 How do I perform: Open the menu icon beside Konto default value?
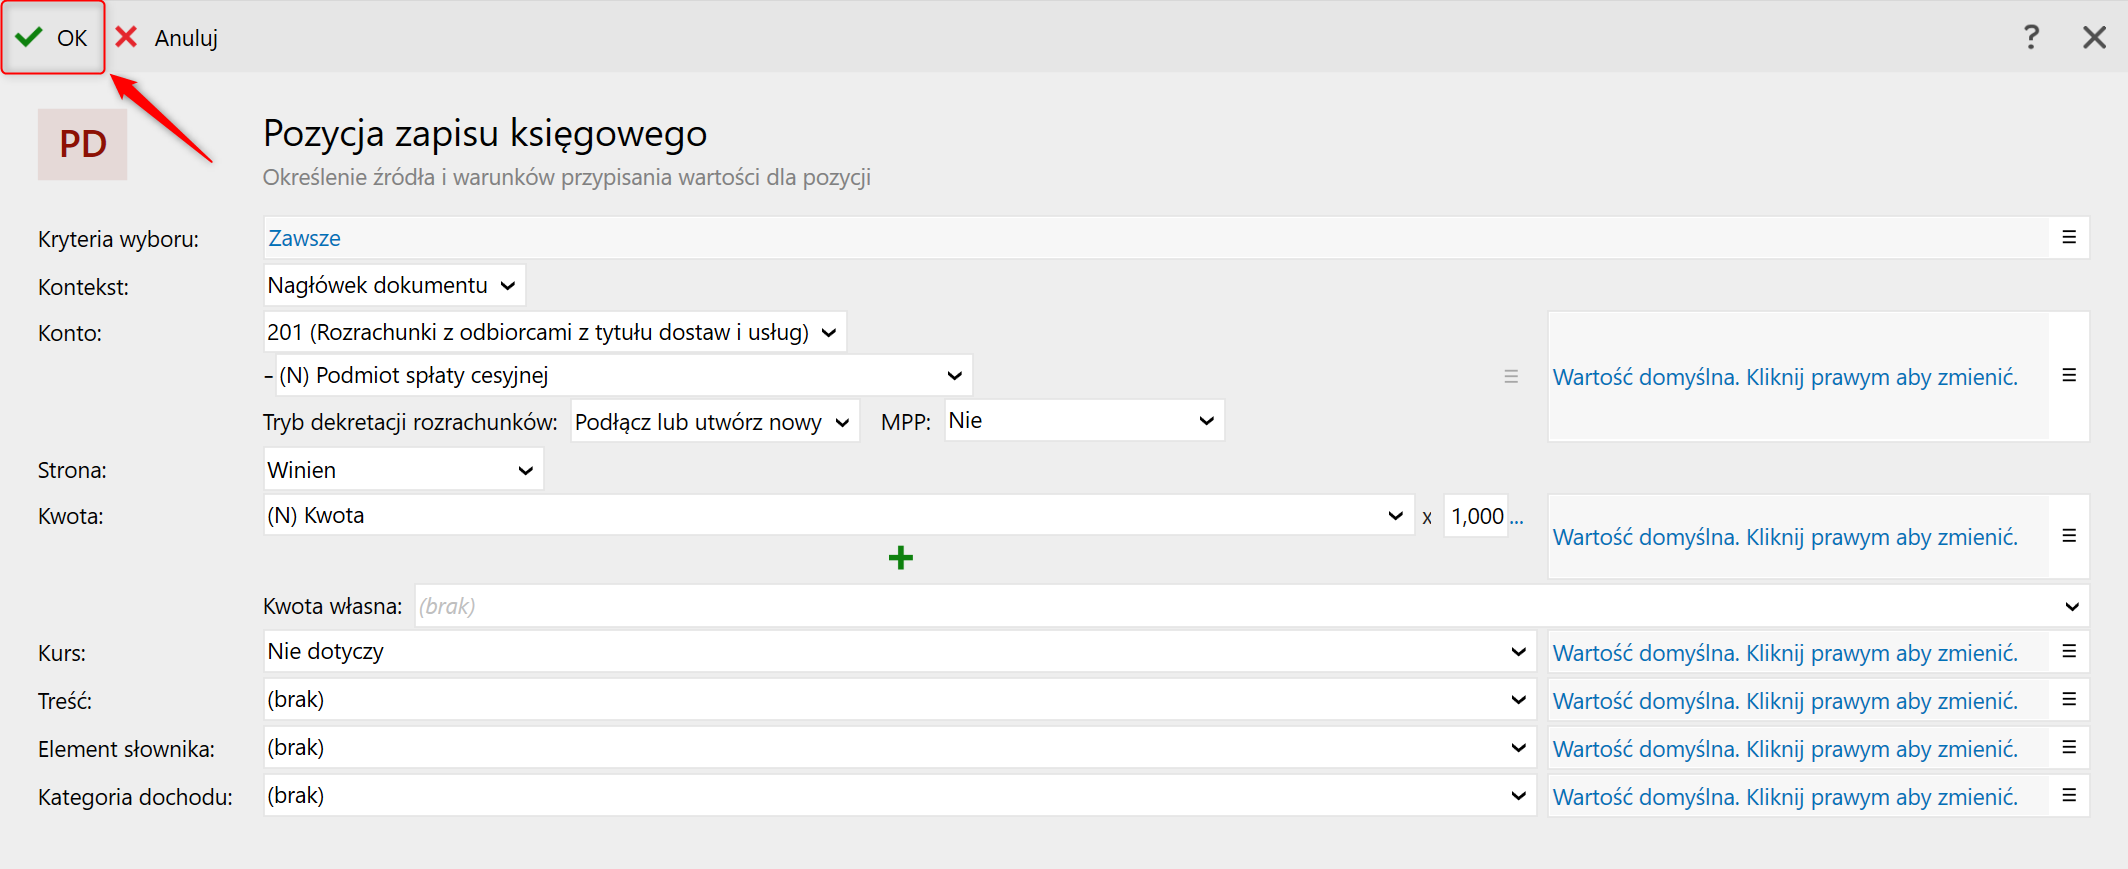[x=2069, y=376]
